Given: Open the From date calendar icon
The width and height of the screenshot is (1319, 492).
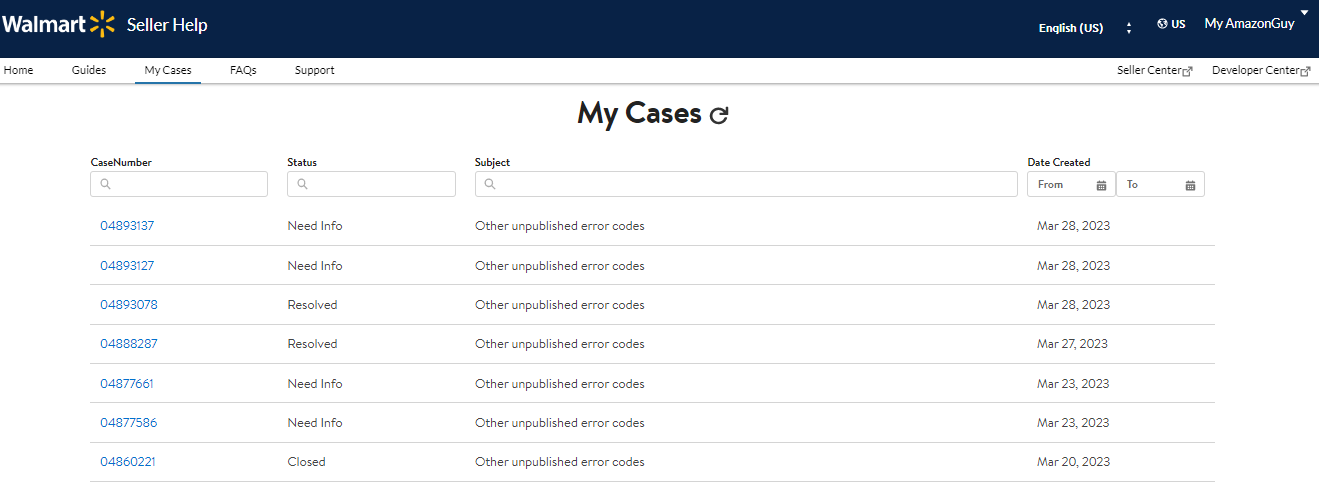Looking at the screenshot, I should click(1101, 185).
